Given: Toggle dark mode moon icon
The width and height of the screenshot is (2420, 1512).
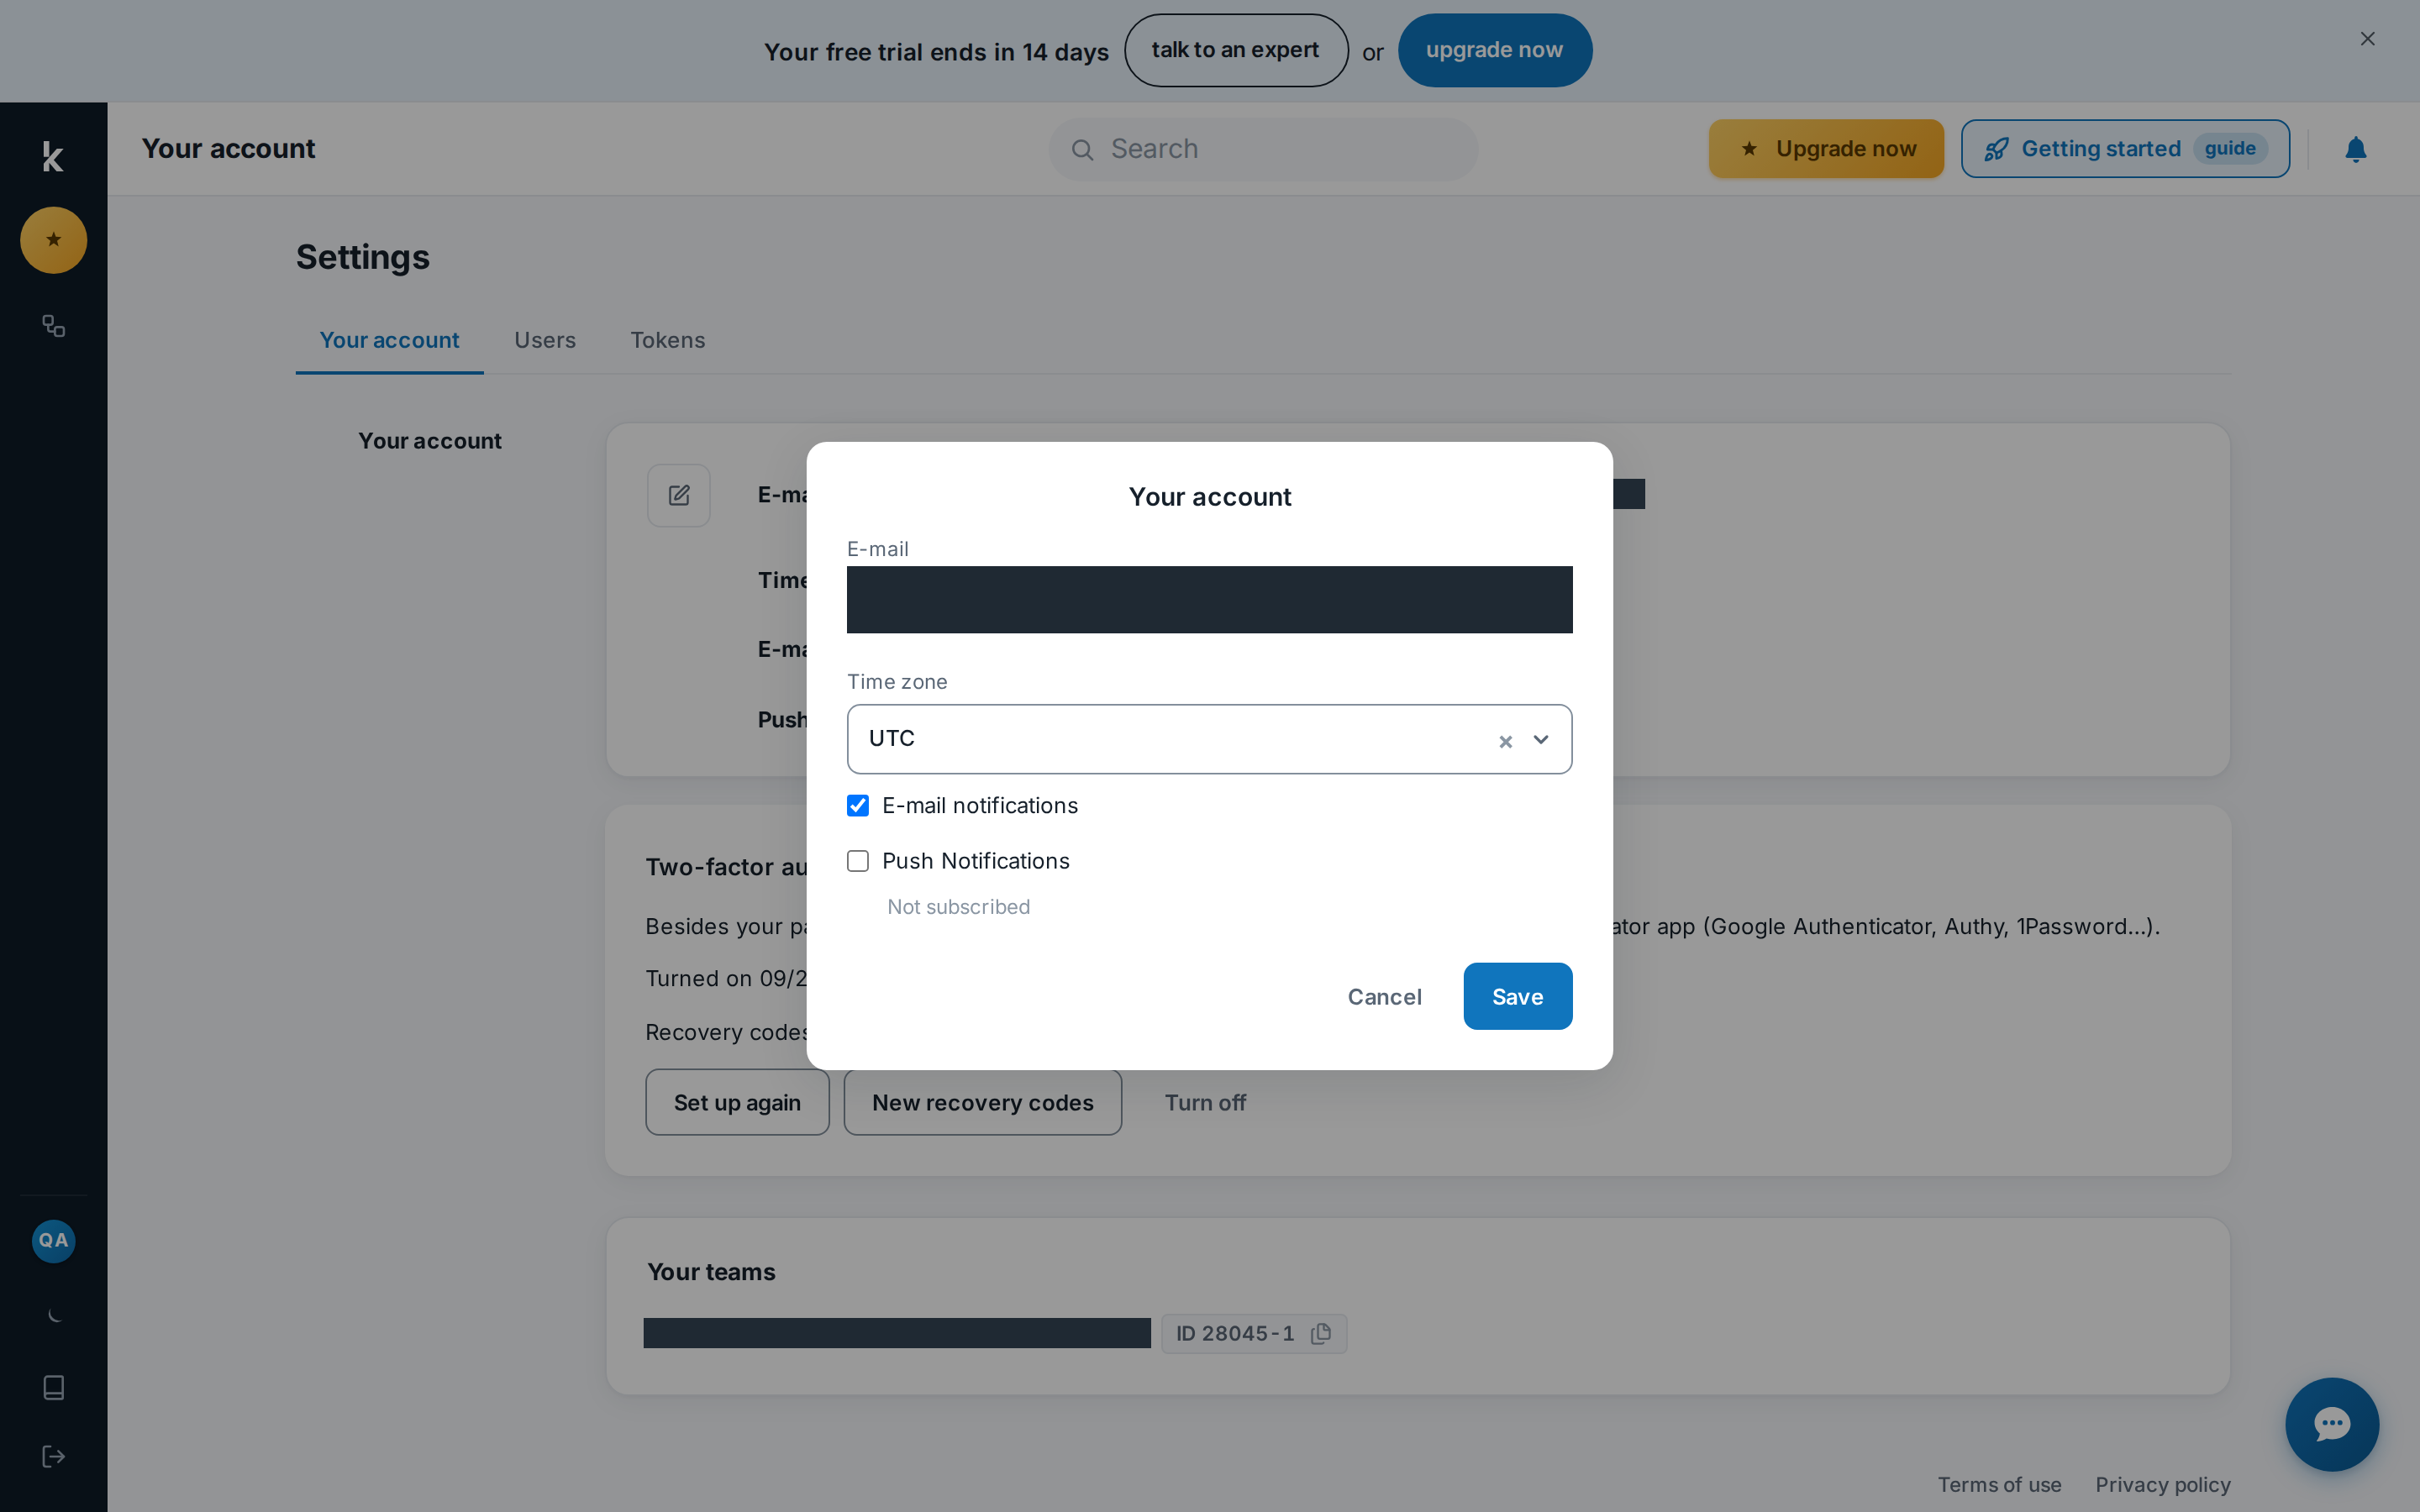Looking at the screenshot, I should coord(53,1315).
